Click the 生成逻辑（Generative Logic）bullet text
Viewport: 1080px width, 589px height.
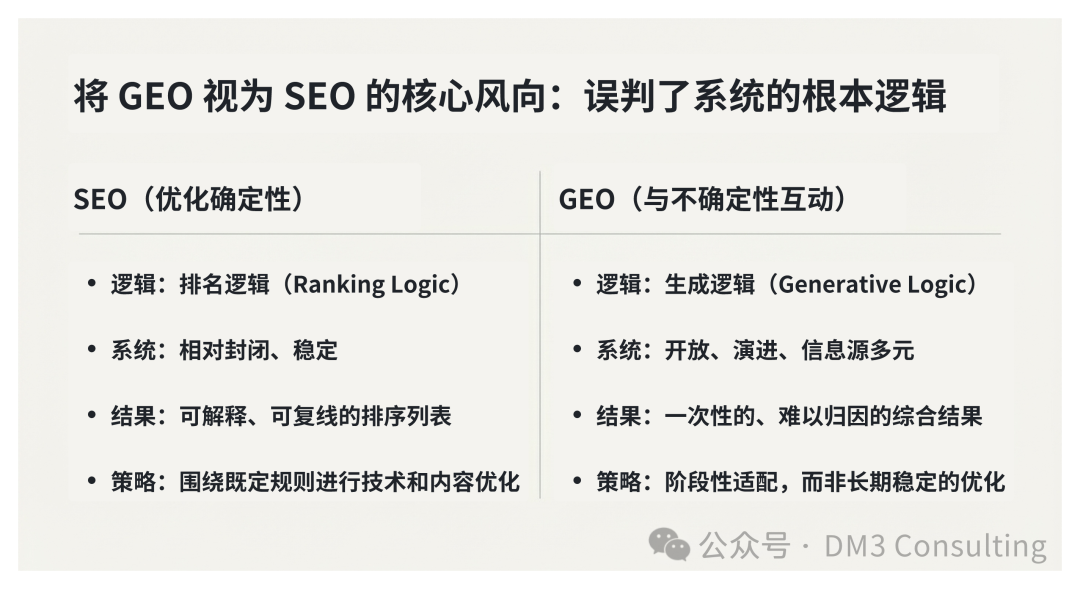788,284
